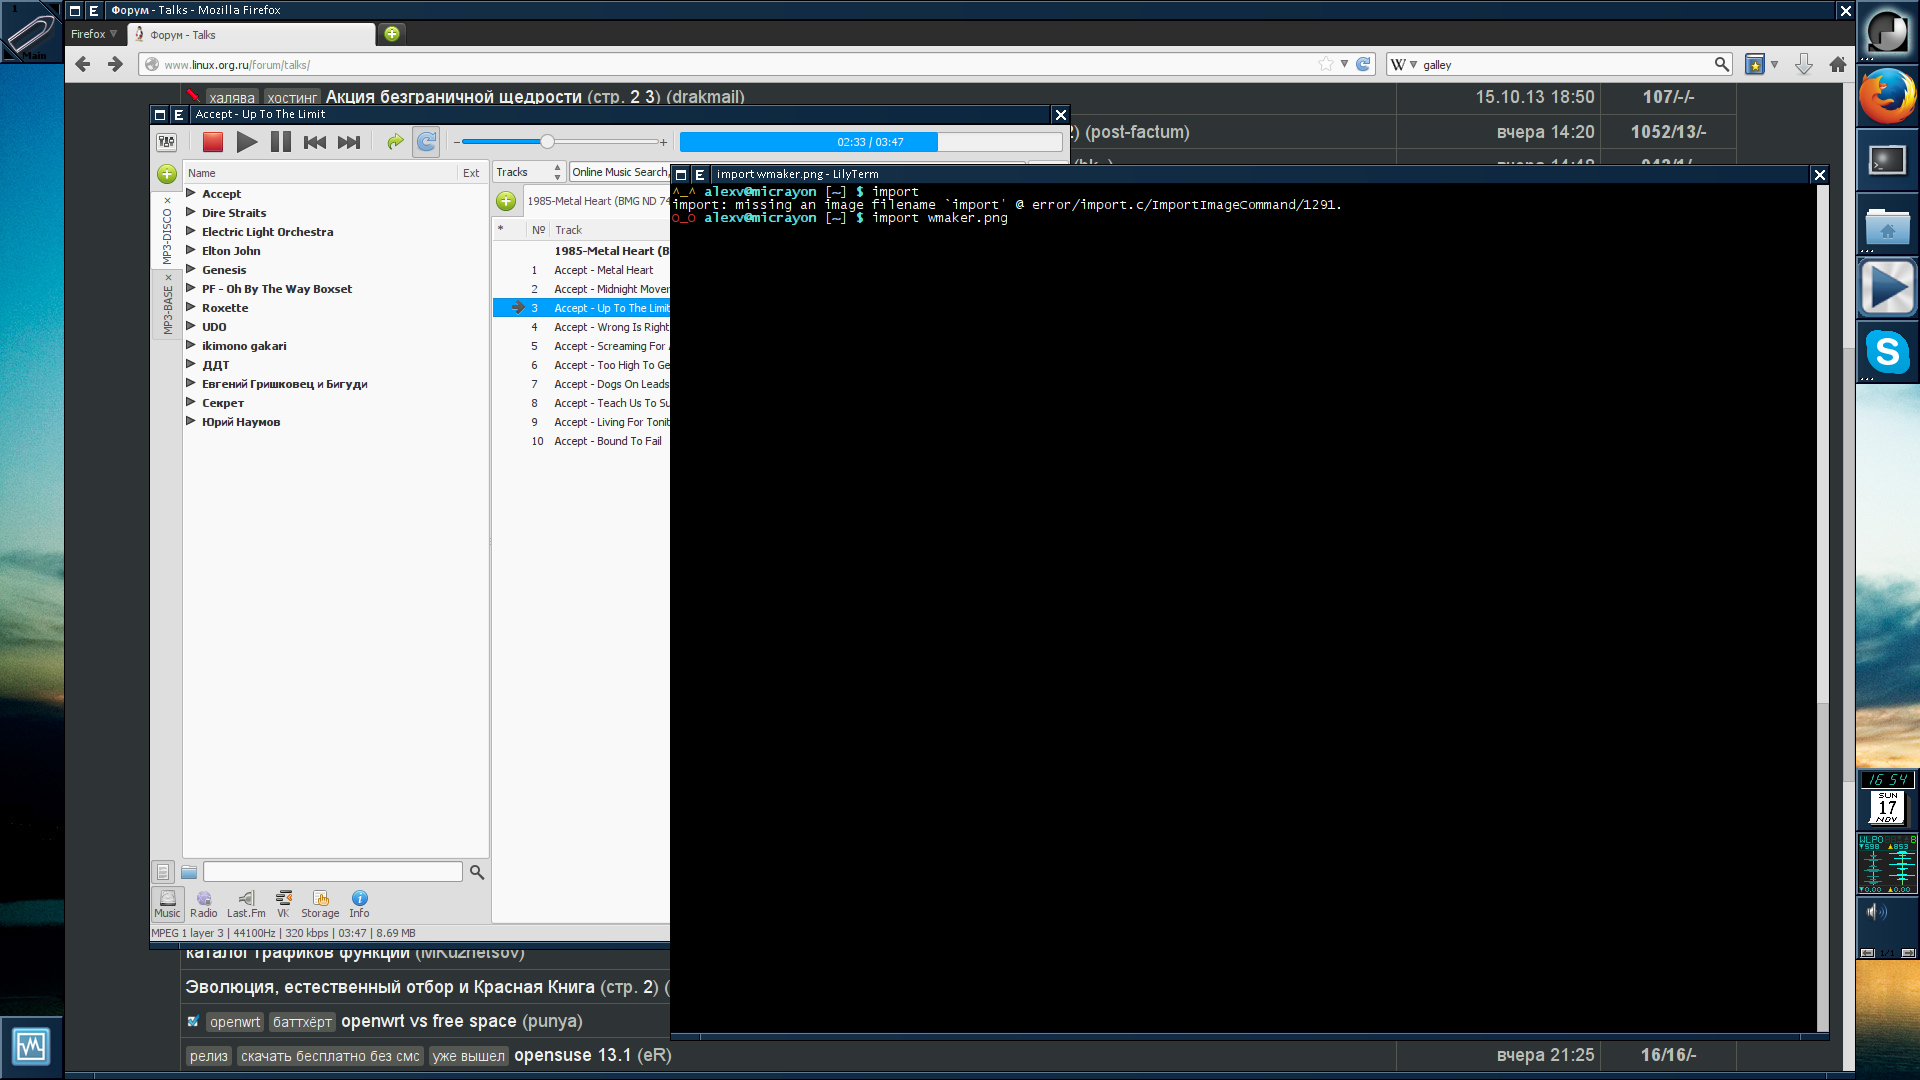Click the volume minus sign in player

[x=457, y=142]
